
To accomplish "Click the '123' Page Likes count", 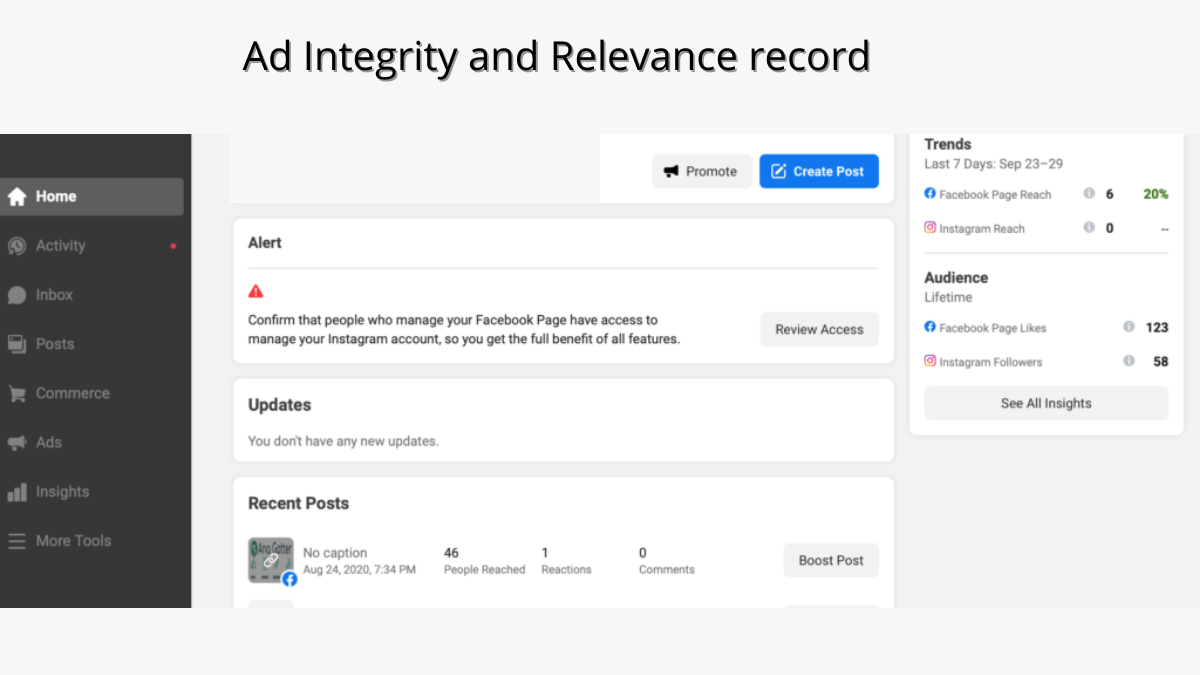I will point(1157,327).
